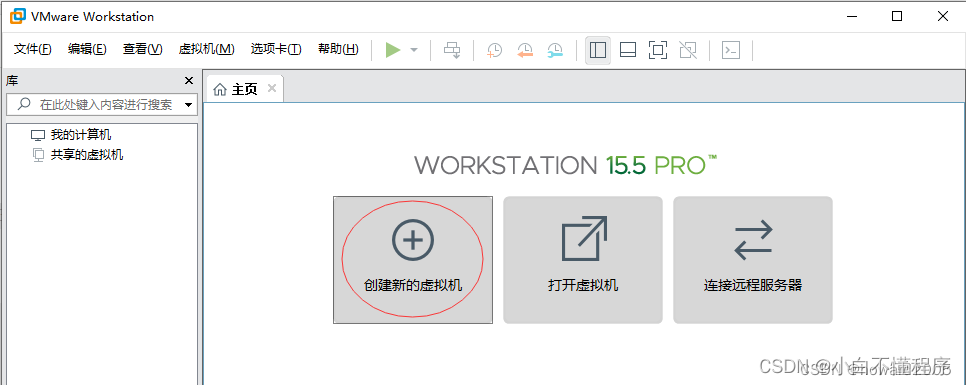Image resolution: width=966 pixels, height=385 pixels.
Task: Minimize the VMware Workstation window
Action: pyautogui.click(x=851, y=17)
